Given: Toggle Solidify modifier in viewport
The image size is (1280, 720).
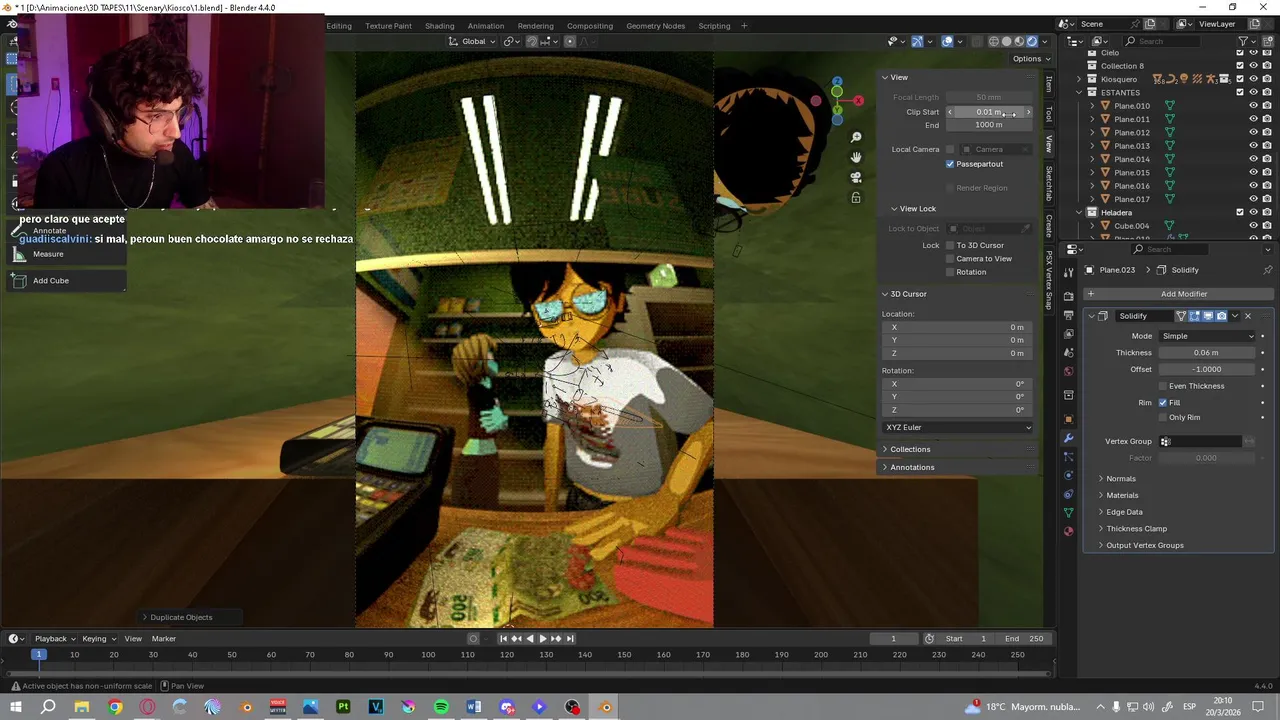Looking at the screenshot, I should (x=1207, y=316).
